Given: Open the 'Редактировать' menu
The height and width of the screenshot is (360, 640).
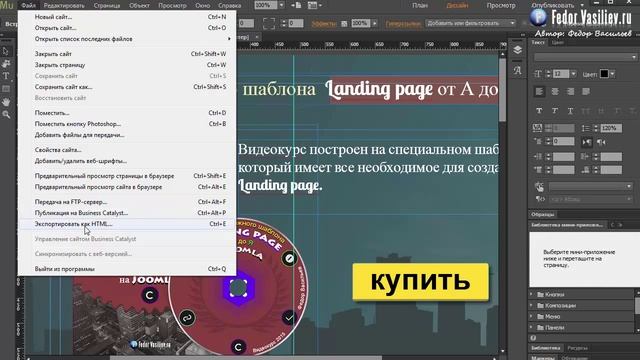Looking at the screenshot, I should [64, 6].
